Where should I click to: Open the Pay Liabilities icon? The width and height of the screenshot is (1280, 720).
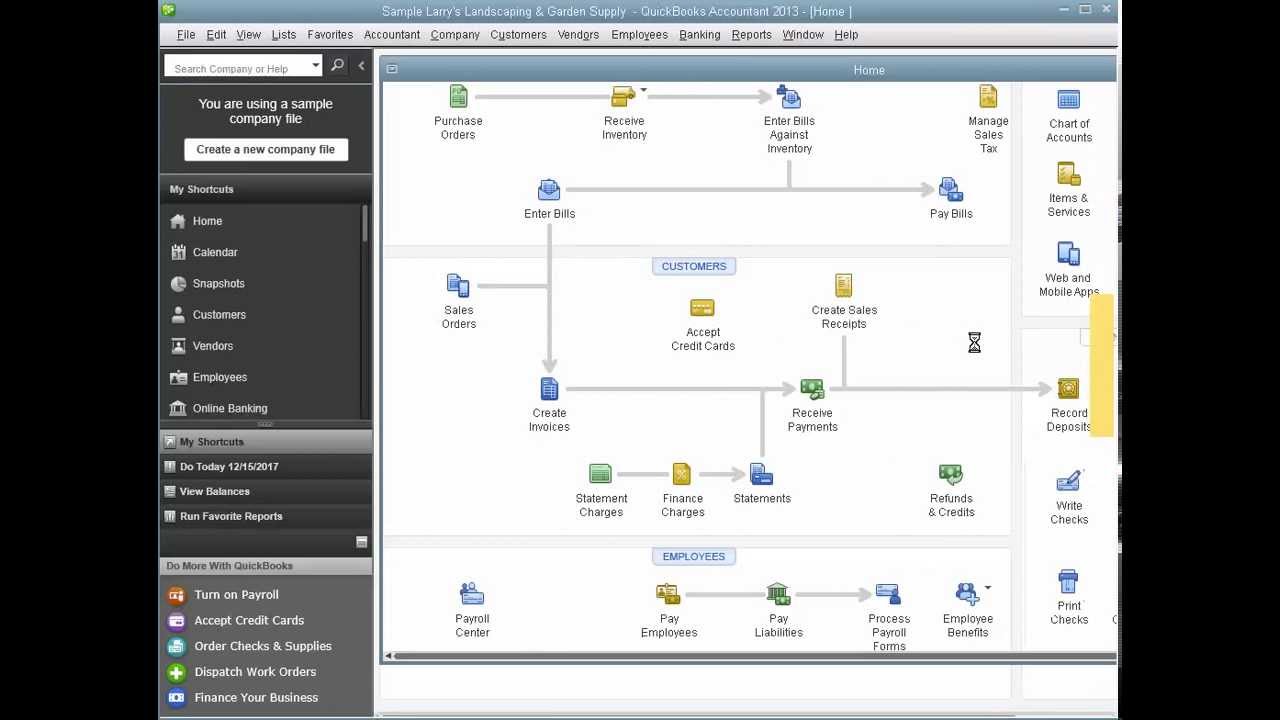tap(778, 595)
